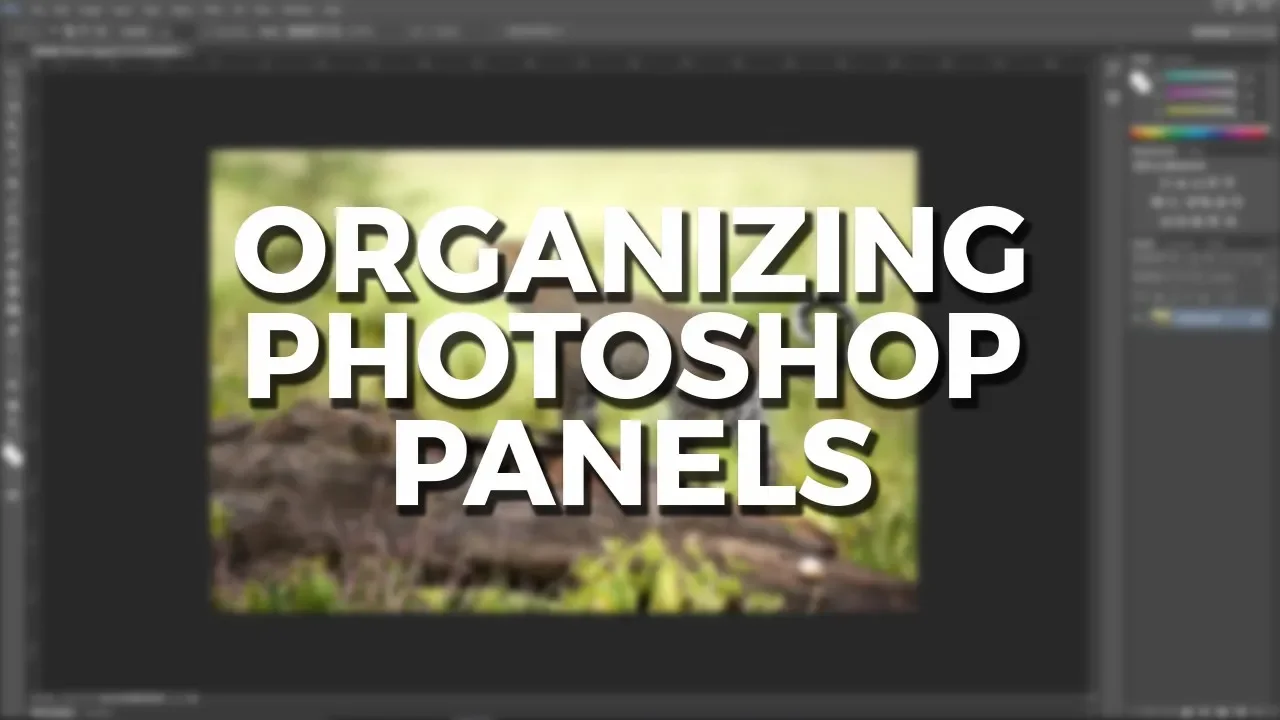1280x720 pixels.
Task: Adjust the cyan slider in the Color panel
Action: 1199,76
